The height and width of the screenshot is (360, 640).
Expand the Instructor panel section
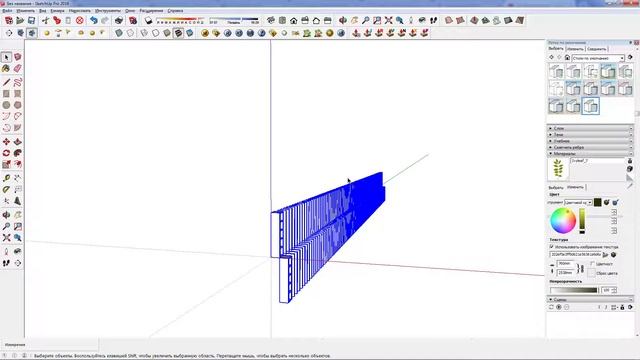tap(590, 141)
